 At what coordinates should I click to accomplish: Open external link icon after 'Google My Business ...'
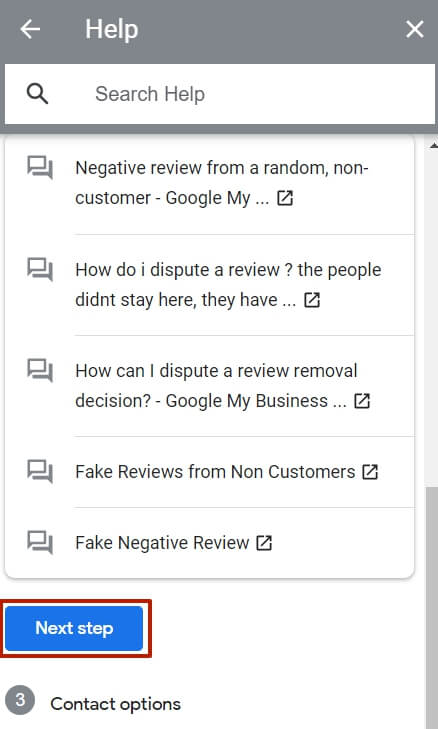pyautogui.click(x=362, y=401)
